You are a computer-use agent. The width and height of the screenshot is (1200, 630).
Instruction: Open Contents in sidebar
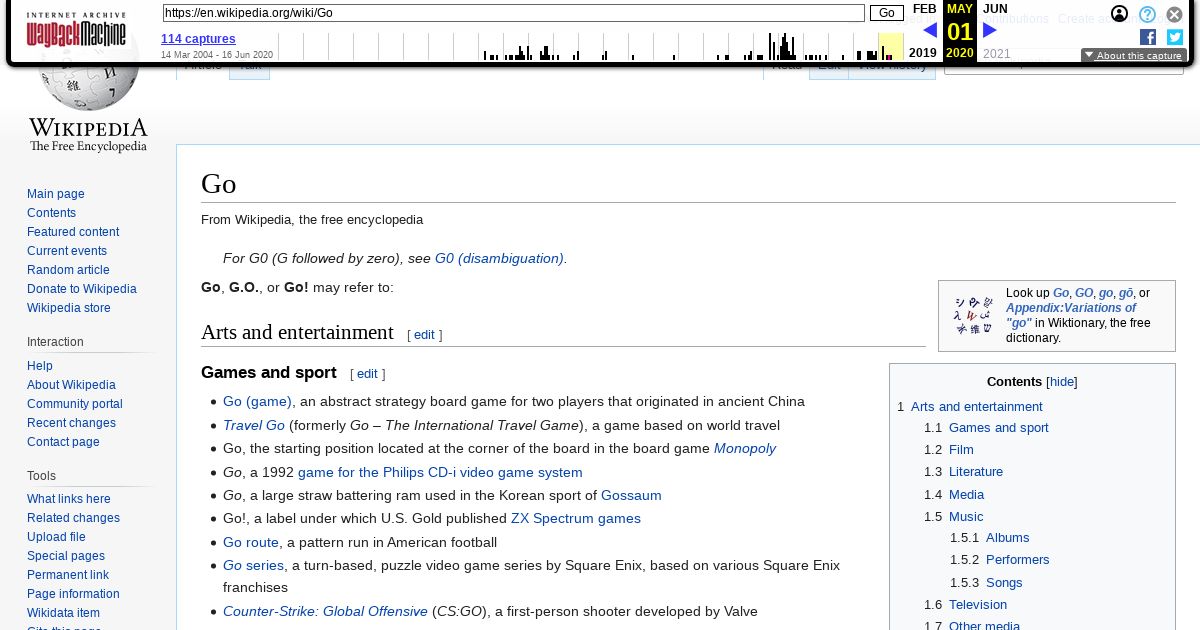(x=51, y=213)
